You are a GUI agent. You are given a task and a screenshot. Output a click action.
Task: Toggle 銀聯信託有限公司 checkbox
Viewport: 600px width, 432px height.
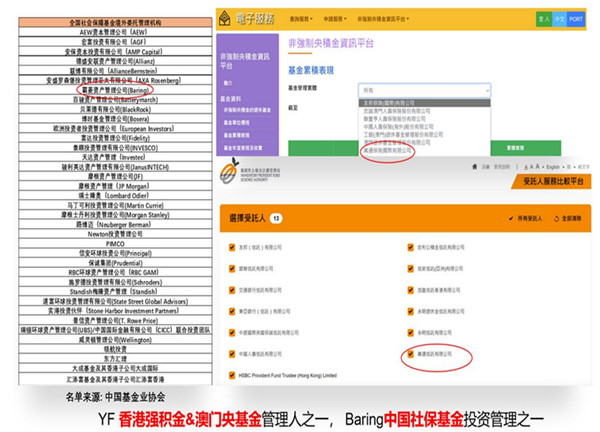click(232, 269)
